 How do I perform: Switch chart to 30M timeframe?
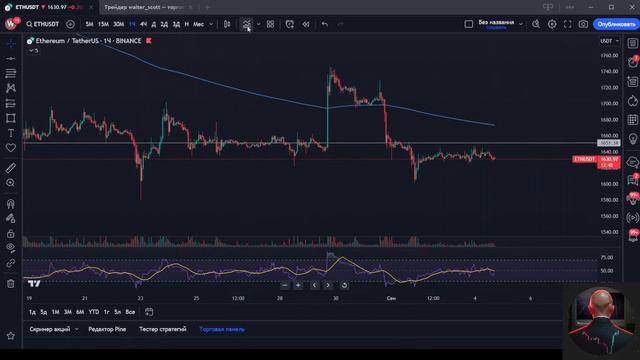tap(118, 24)
